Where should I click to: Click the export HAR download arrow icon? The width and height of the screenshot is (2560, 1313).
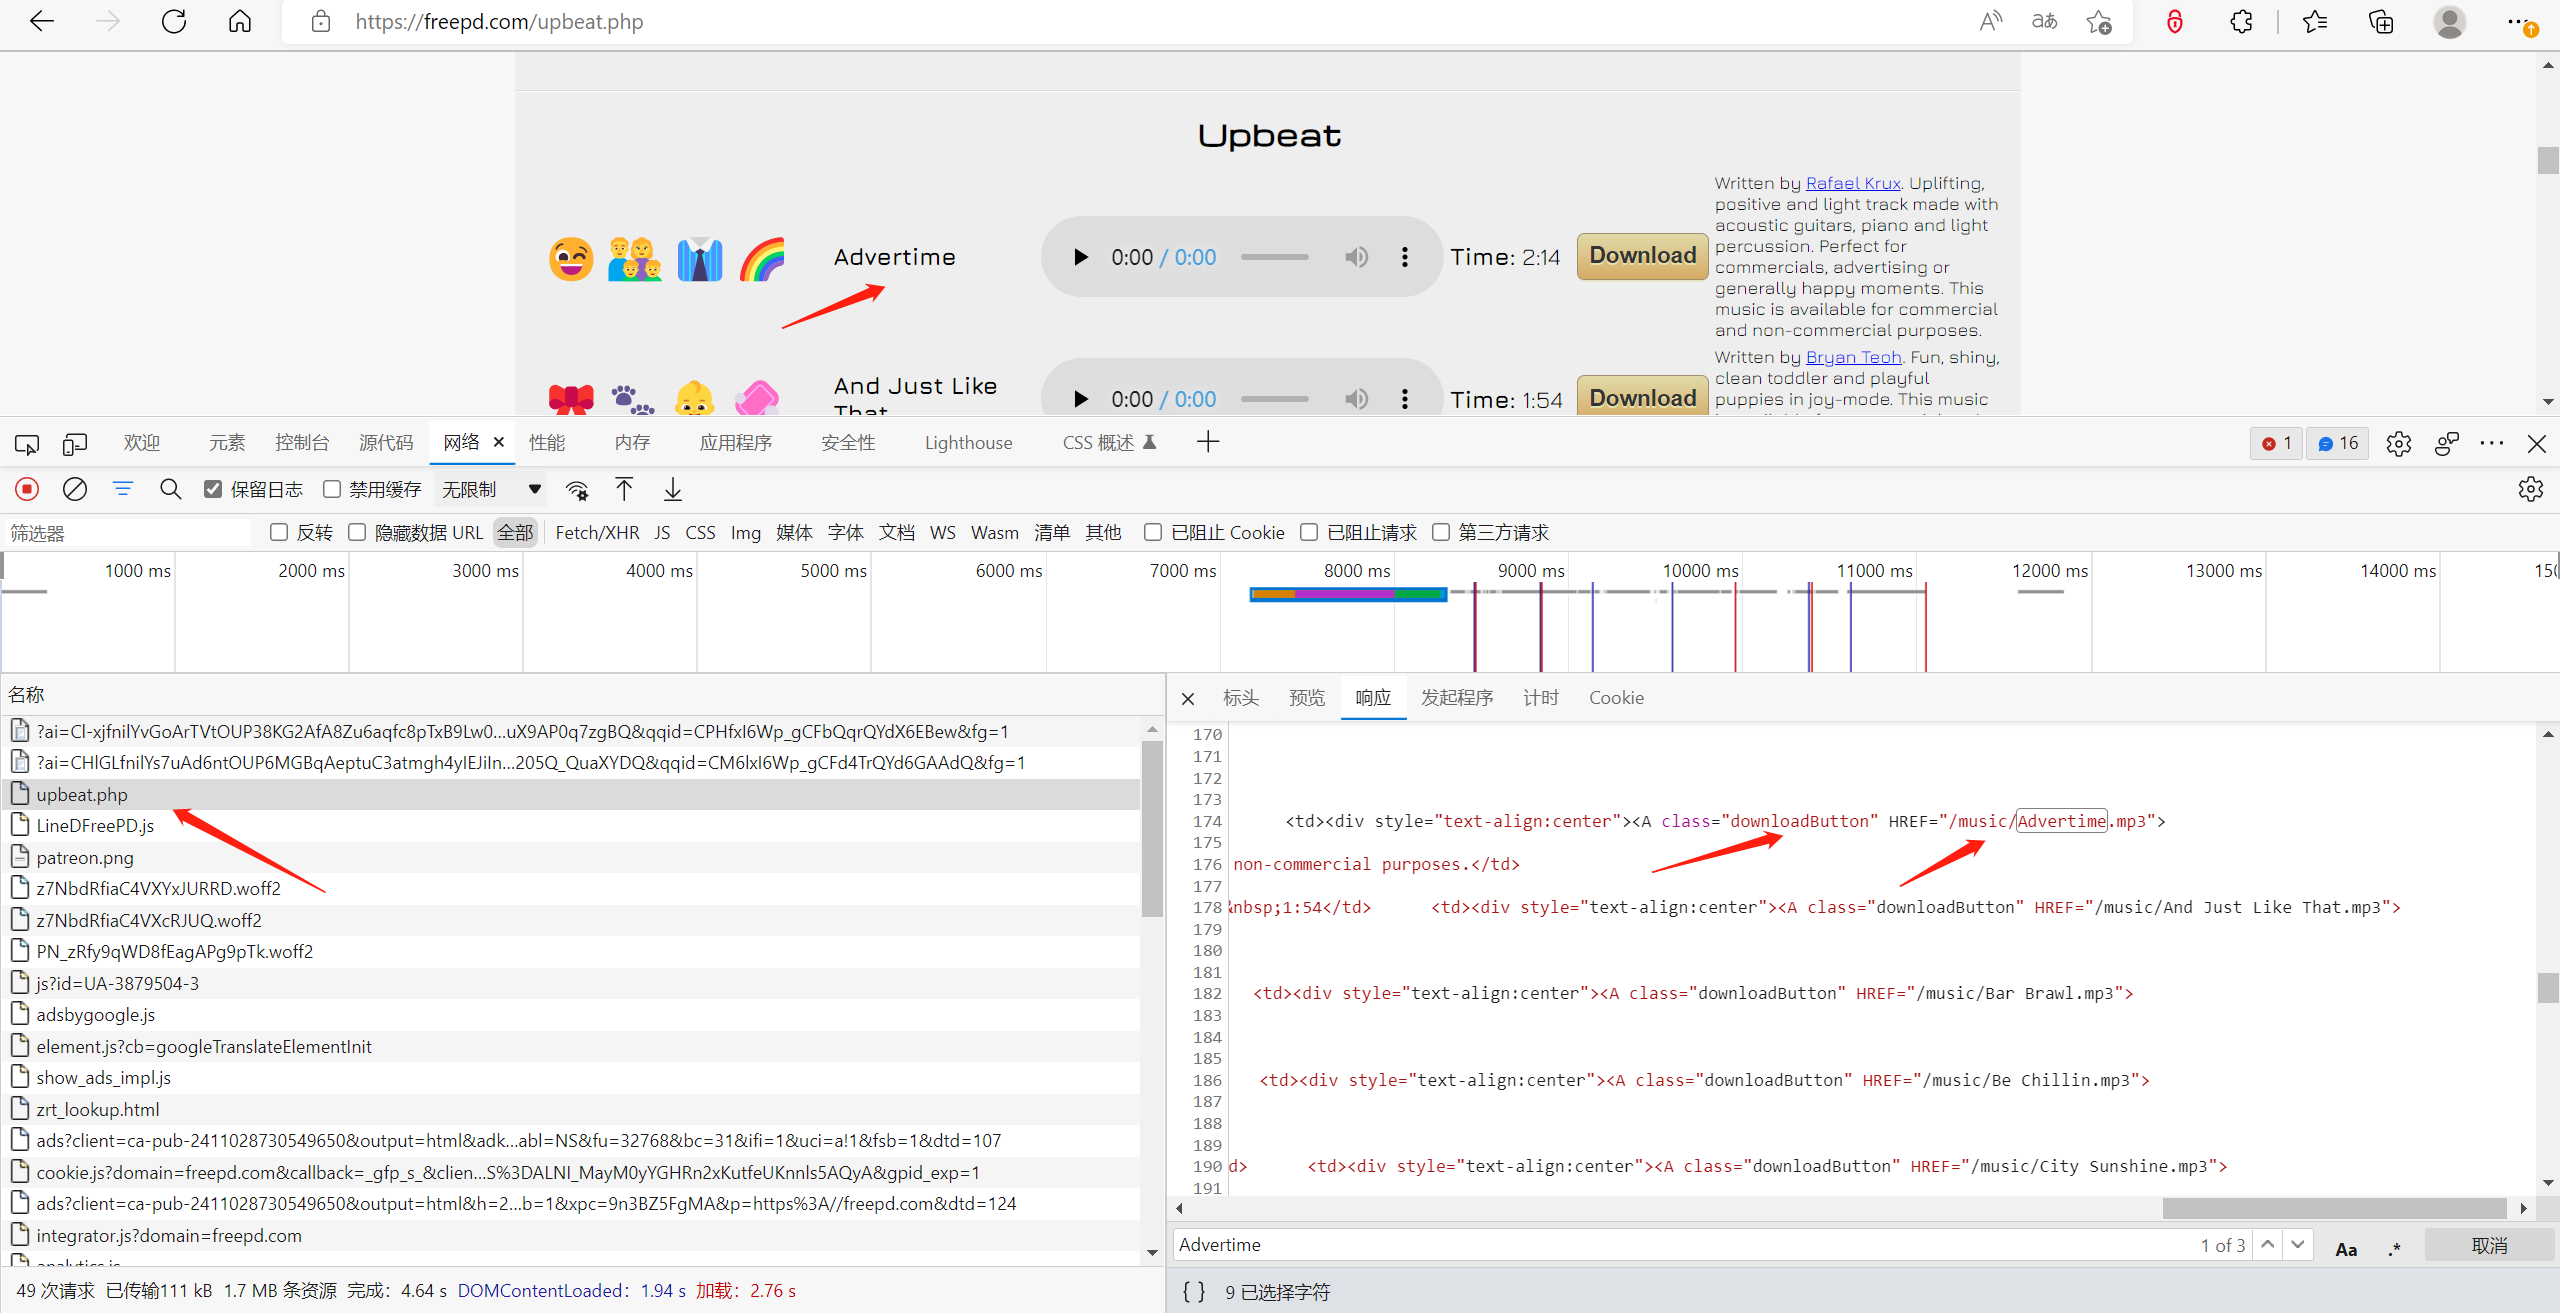click(673, 489)
